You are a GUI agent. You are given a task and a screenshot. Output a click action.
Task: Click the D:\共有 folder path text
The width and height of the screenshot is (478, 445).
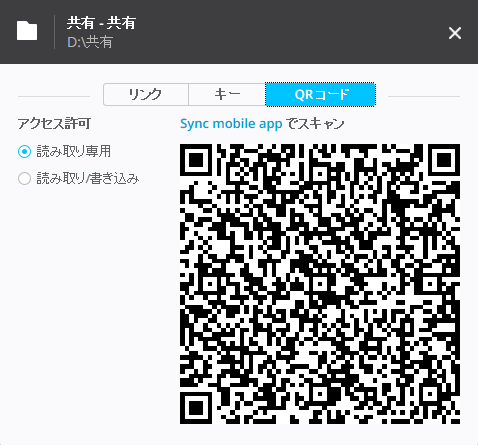click(90, 42)
